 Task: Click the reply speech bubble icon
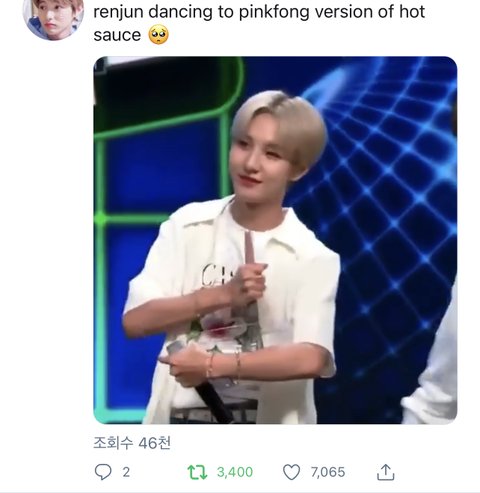coord(103,472)
